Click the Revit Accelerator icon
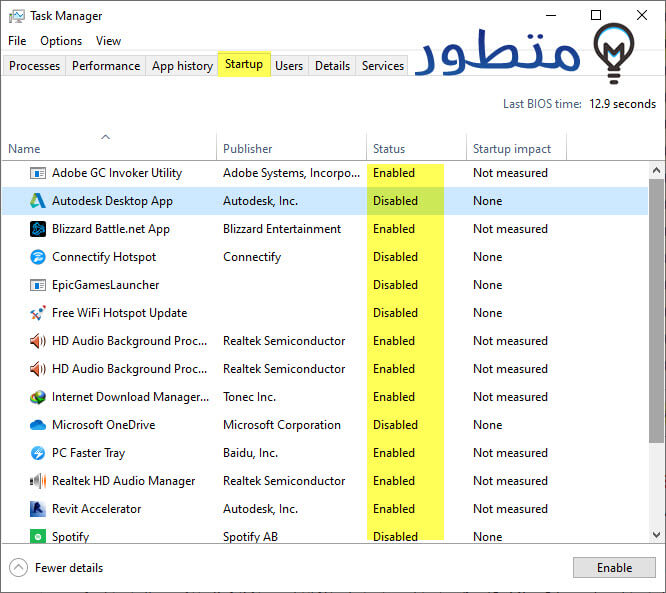This screenshot has width=666, height=593. pyautogui.click(x=38, y=509)
